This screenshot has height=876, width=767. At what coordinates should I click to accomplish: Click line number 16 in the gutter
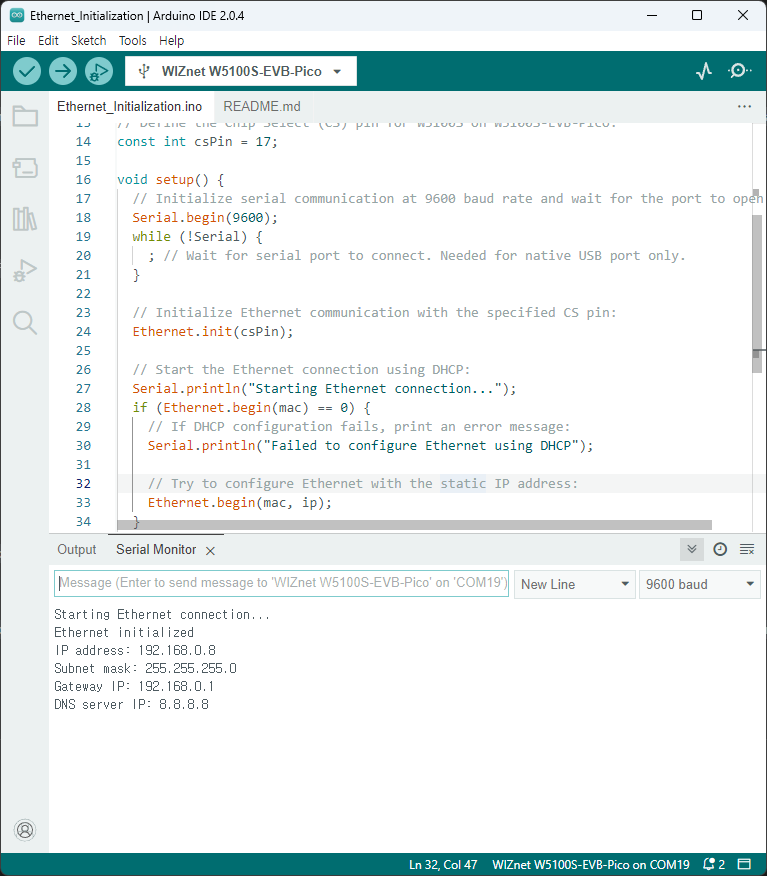tap(83, 179)
